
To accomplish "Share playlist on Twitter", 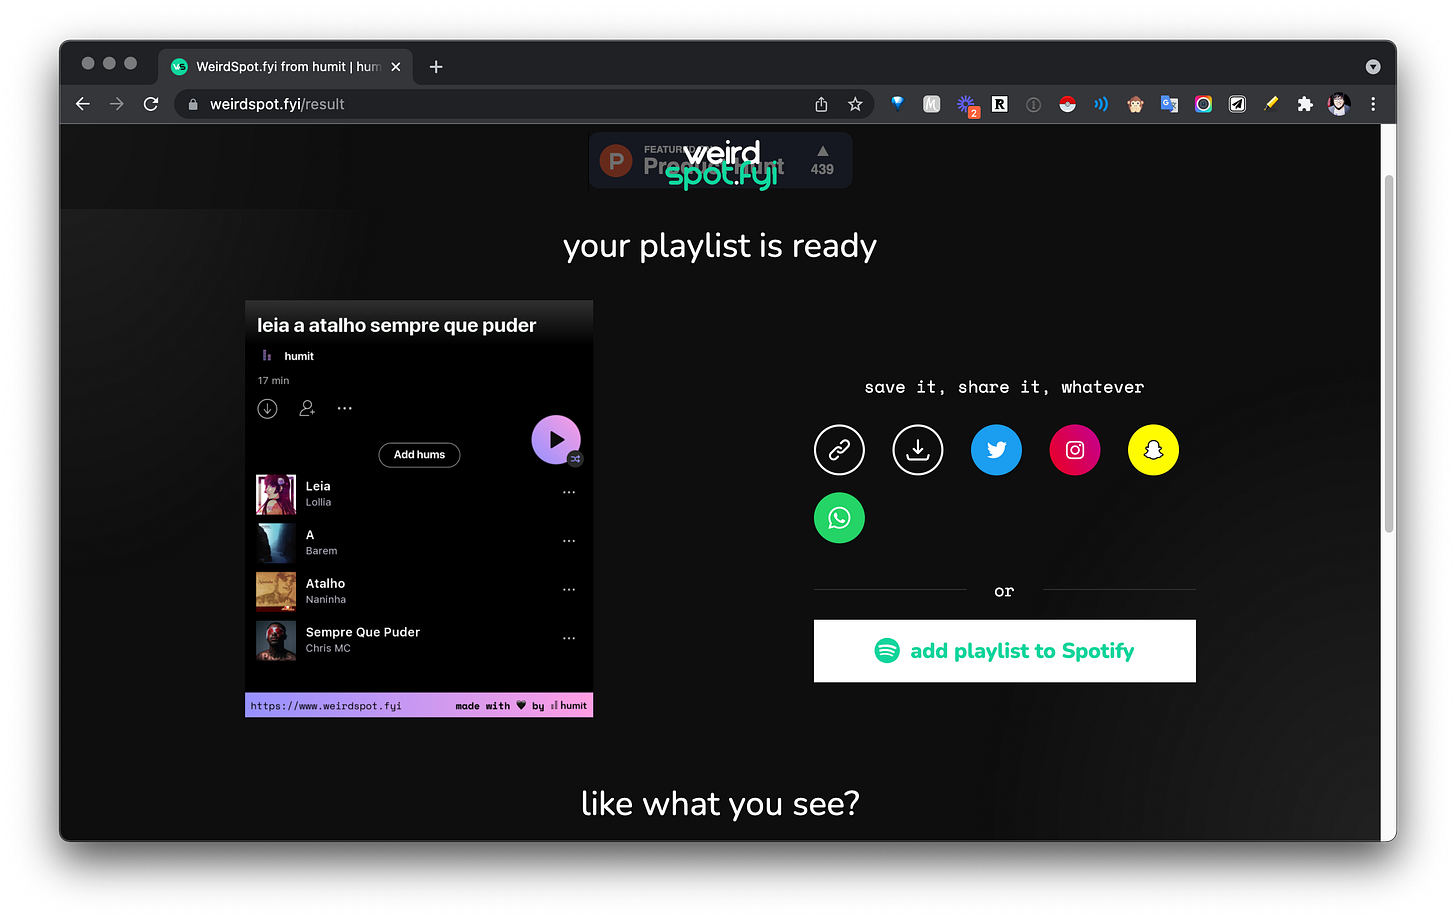I will point(996,450).
